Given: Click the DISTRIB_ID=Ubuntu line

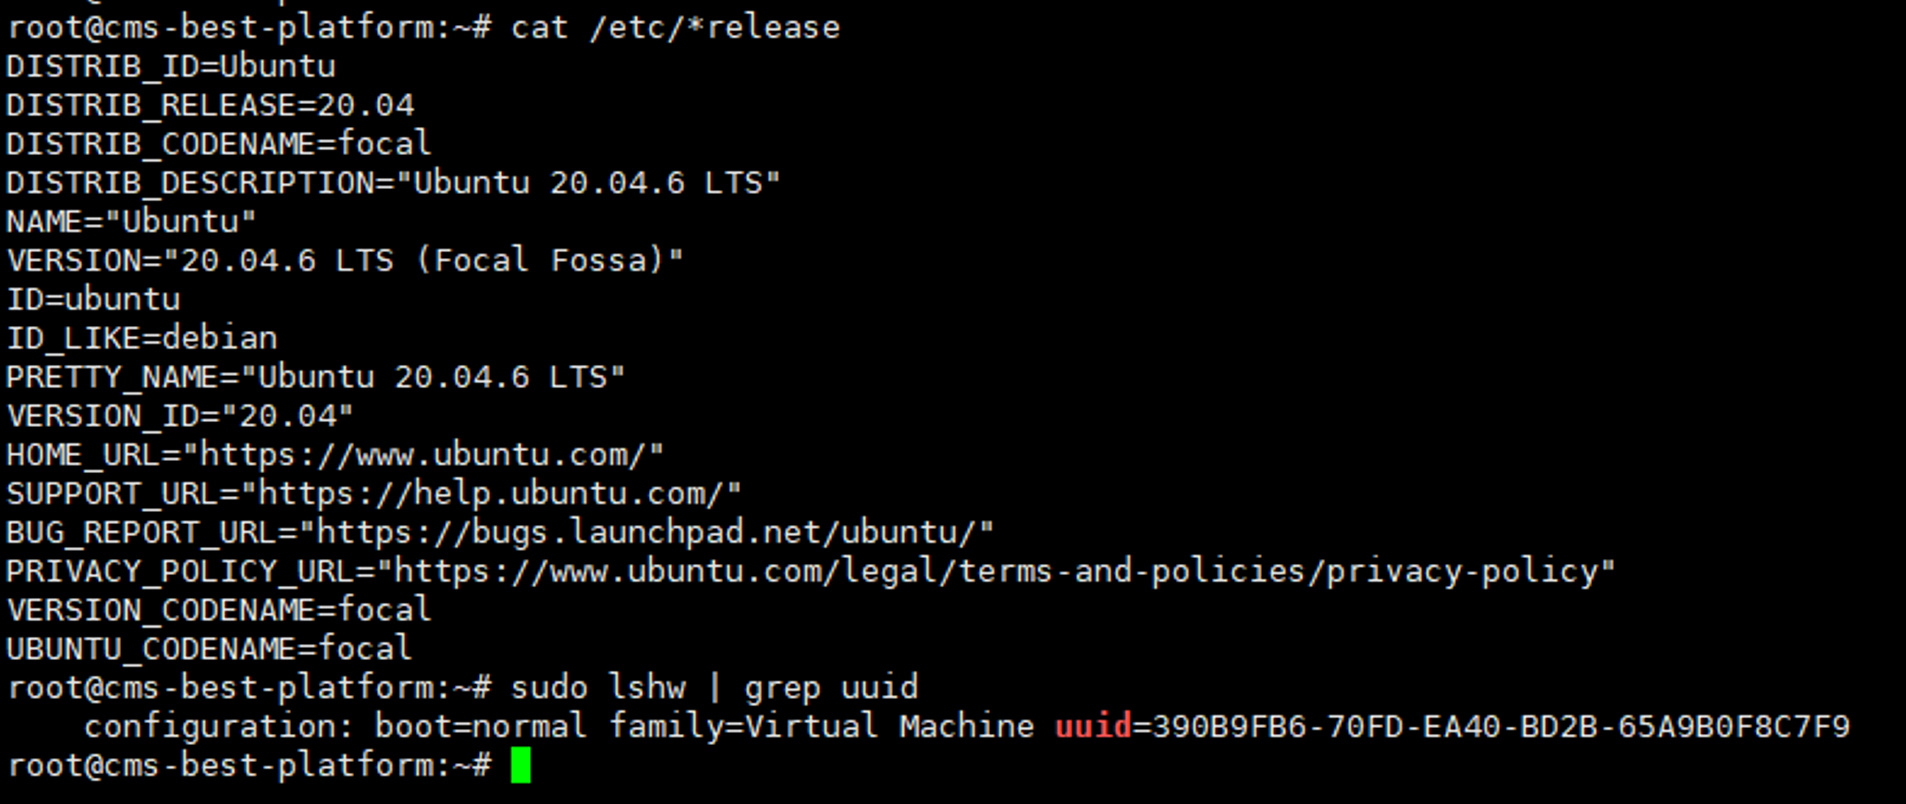Looking at the screenshot, I should [x=171, y=67].
